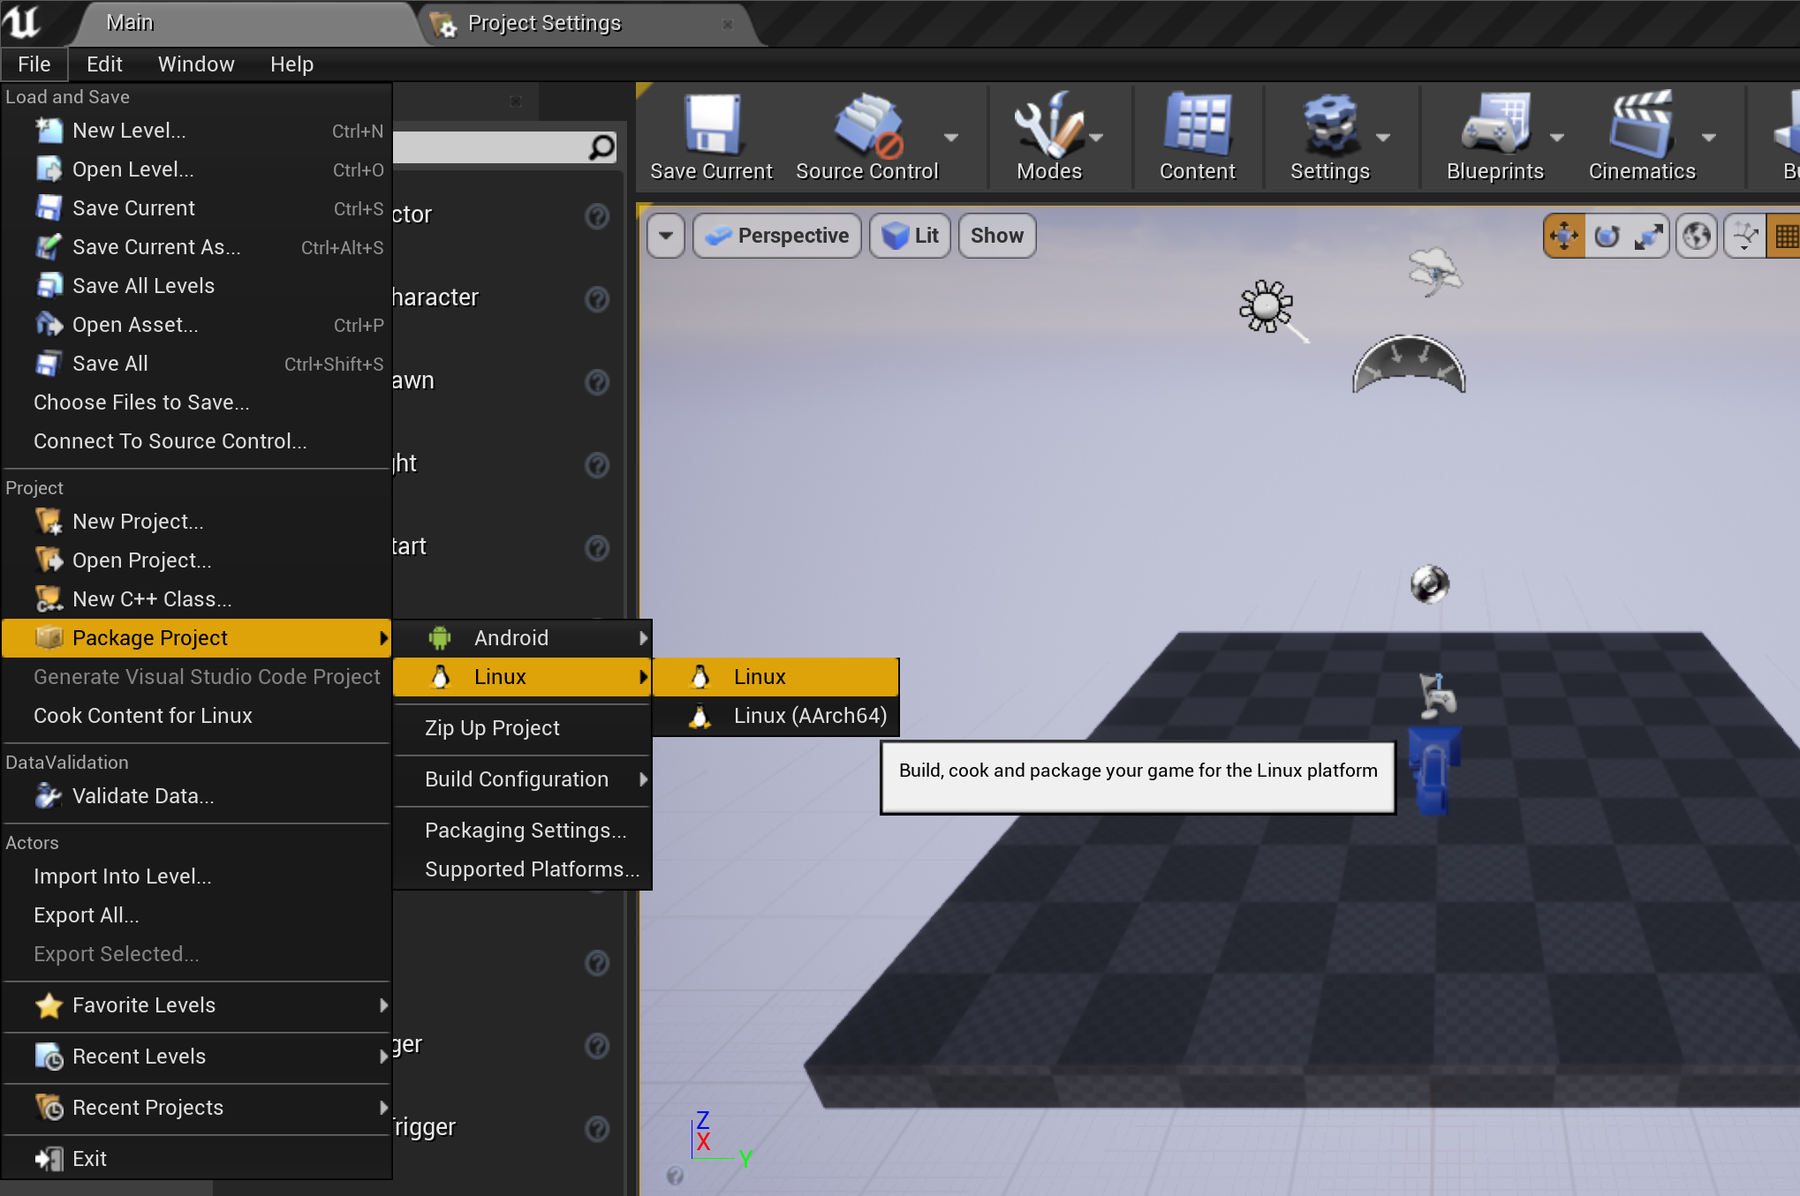
Task: Open the Cinematics clapperboard icon
Action: point(1641,125)
